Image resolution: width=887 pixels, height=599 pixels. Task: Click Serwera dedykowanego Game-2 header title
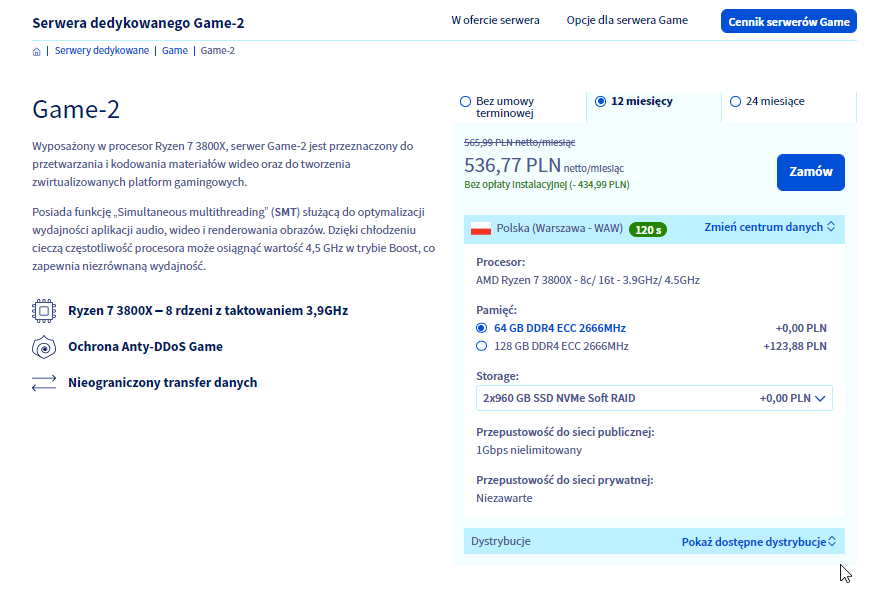(x=138, y=23)
